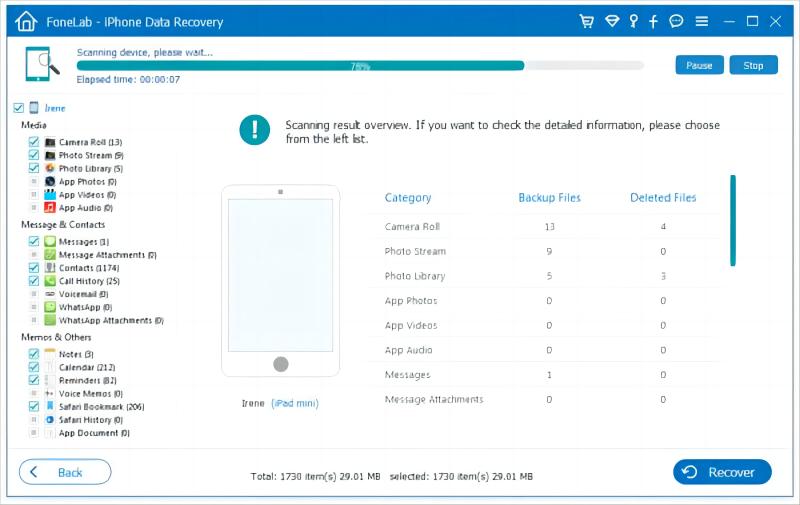Screen dimensions: 800x505
Task: Toggle the Contacts checkbox
Action: (x=34, y=268)
